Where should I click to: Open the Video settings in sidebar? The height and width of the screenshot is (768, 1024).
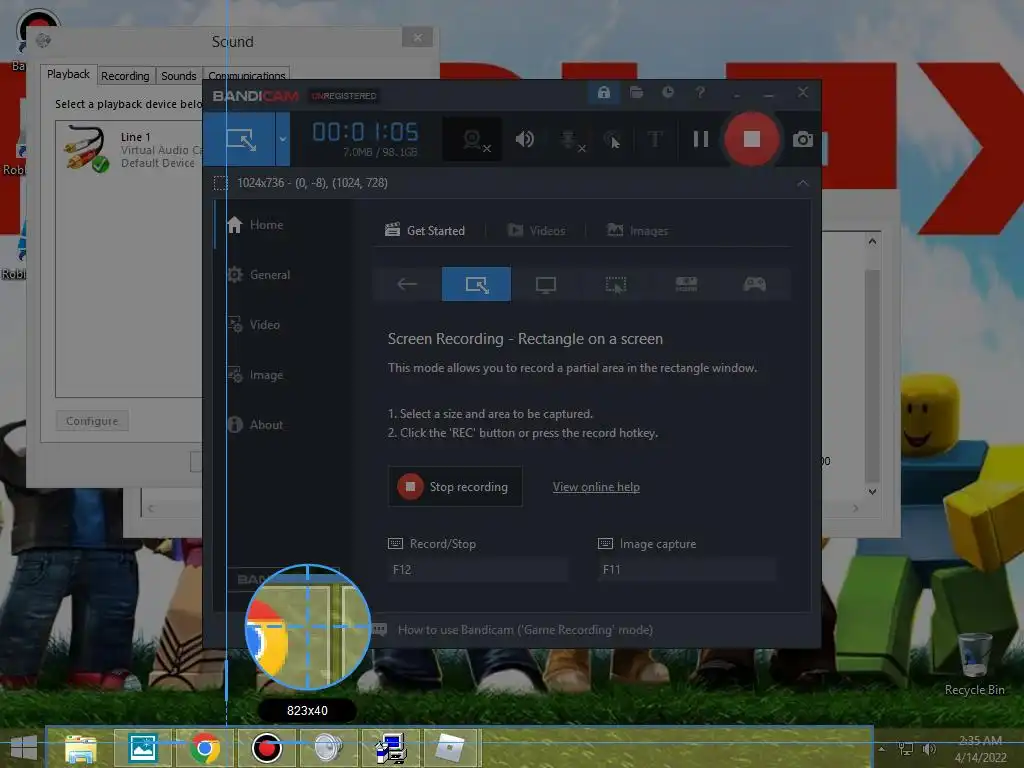(253, 325)
